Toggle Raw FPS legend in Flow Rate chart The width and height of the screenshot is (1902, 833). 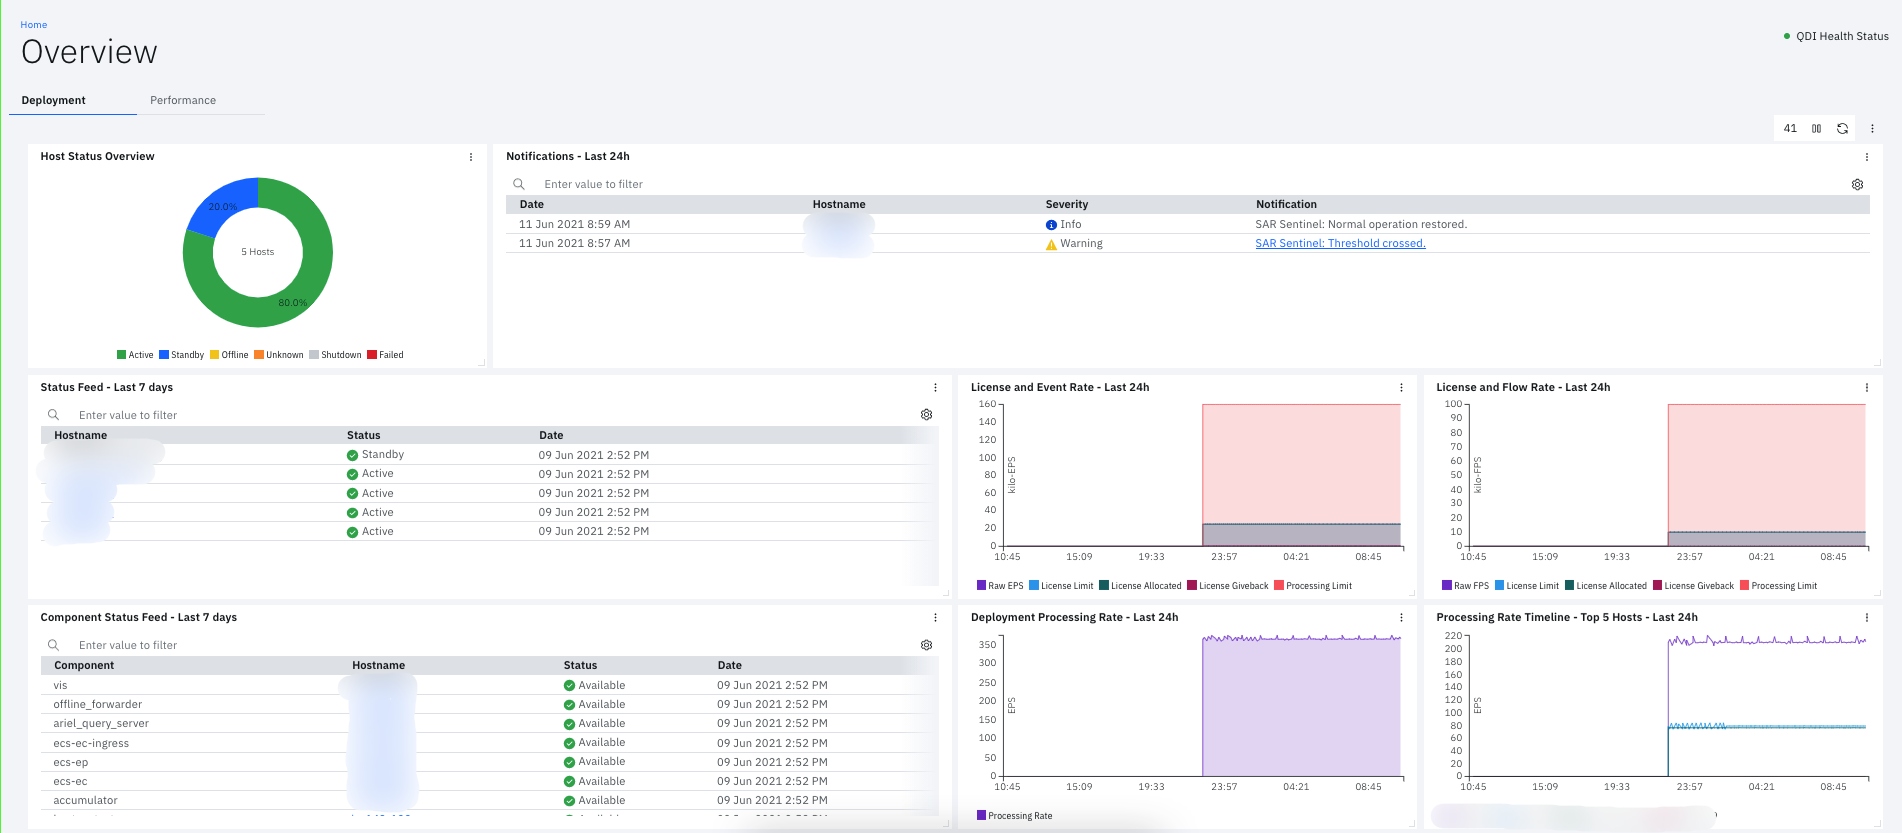tap(1465, 586)
